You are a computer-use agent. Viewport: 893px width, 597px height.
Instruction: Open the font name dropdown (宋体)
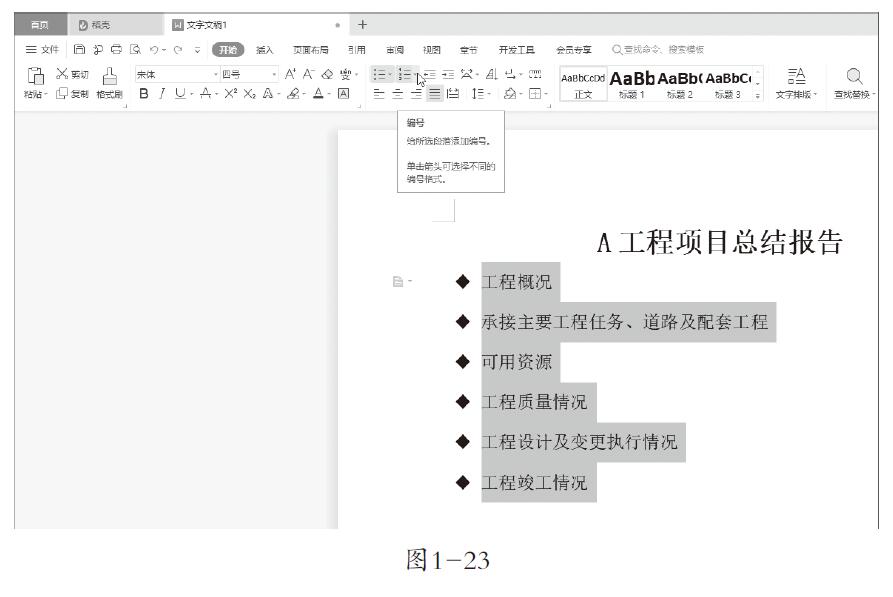tap(215, 75)
